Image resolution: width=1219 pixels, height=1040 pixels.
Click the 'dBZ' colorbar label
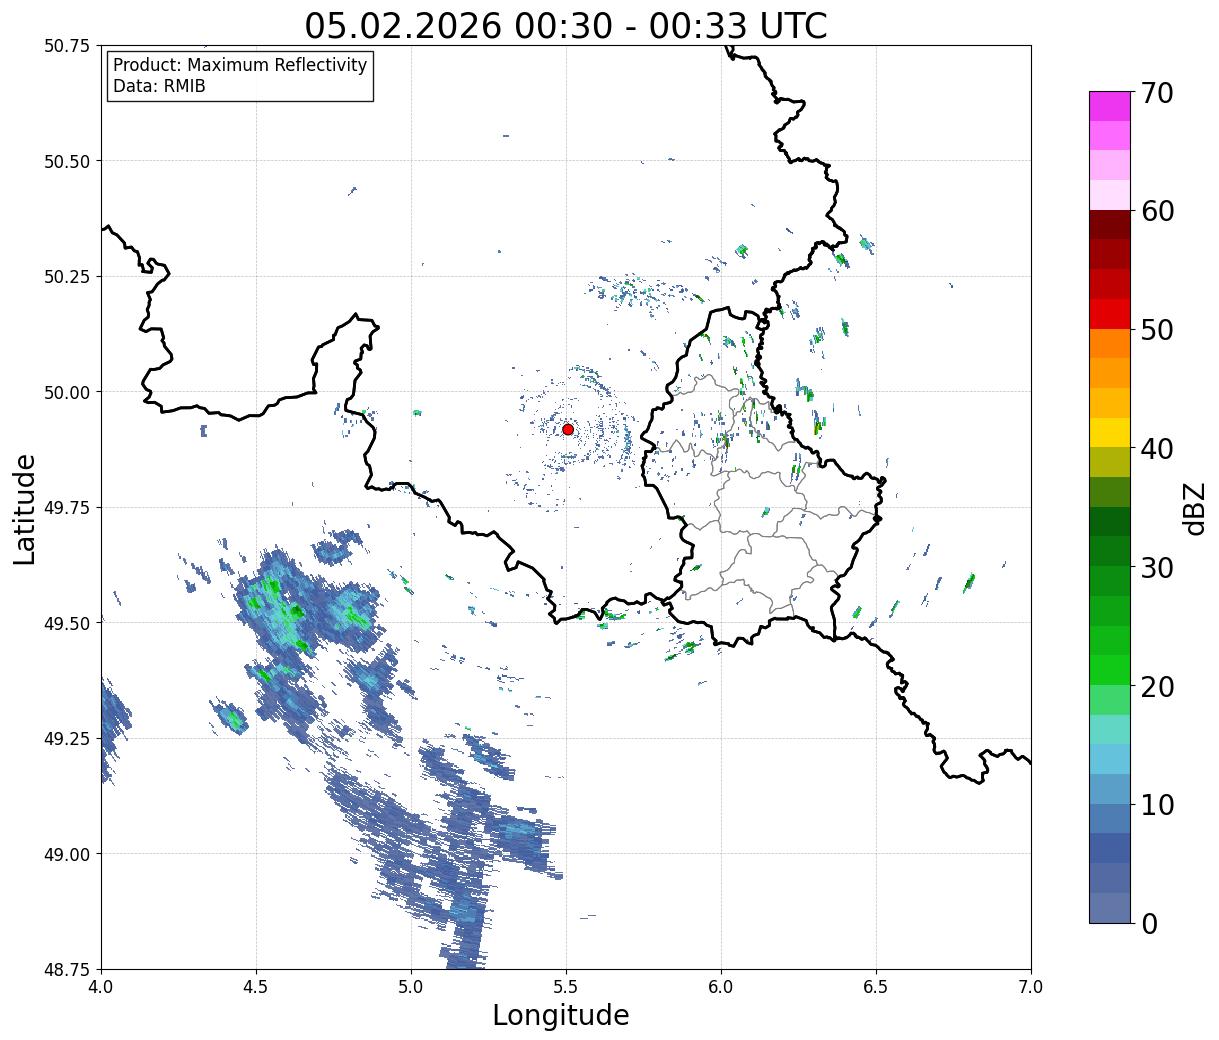click(1195, 508)
